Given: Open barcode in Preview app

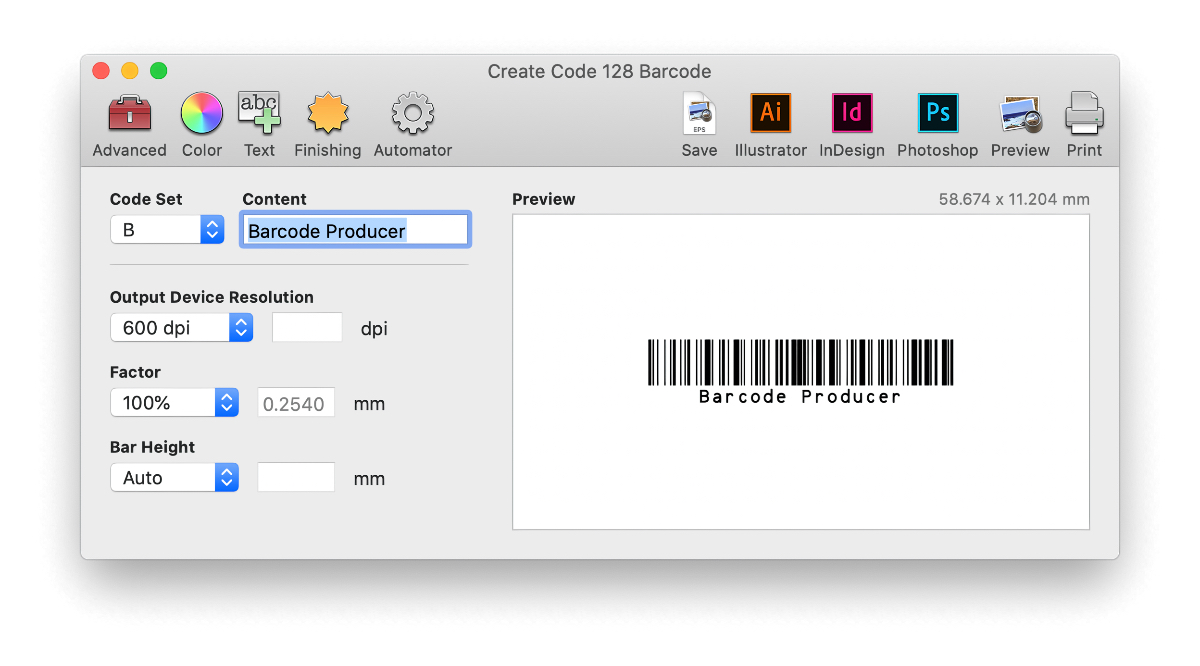Looking at the screenshot, I should tap(1021, 114).
